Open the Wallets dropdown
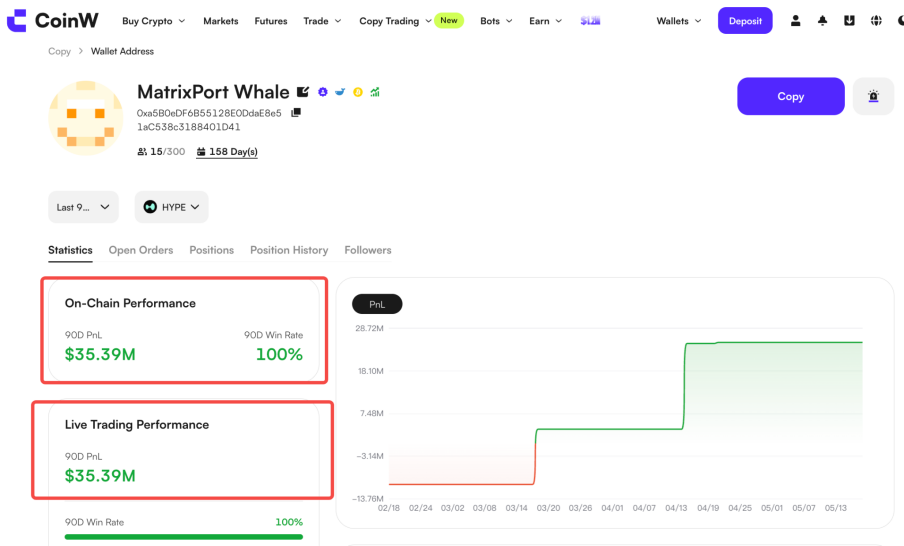 (679, 21)
